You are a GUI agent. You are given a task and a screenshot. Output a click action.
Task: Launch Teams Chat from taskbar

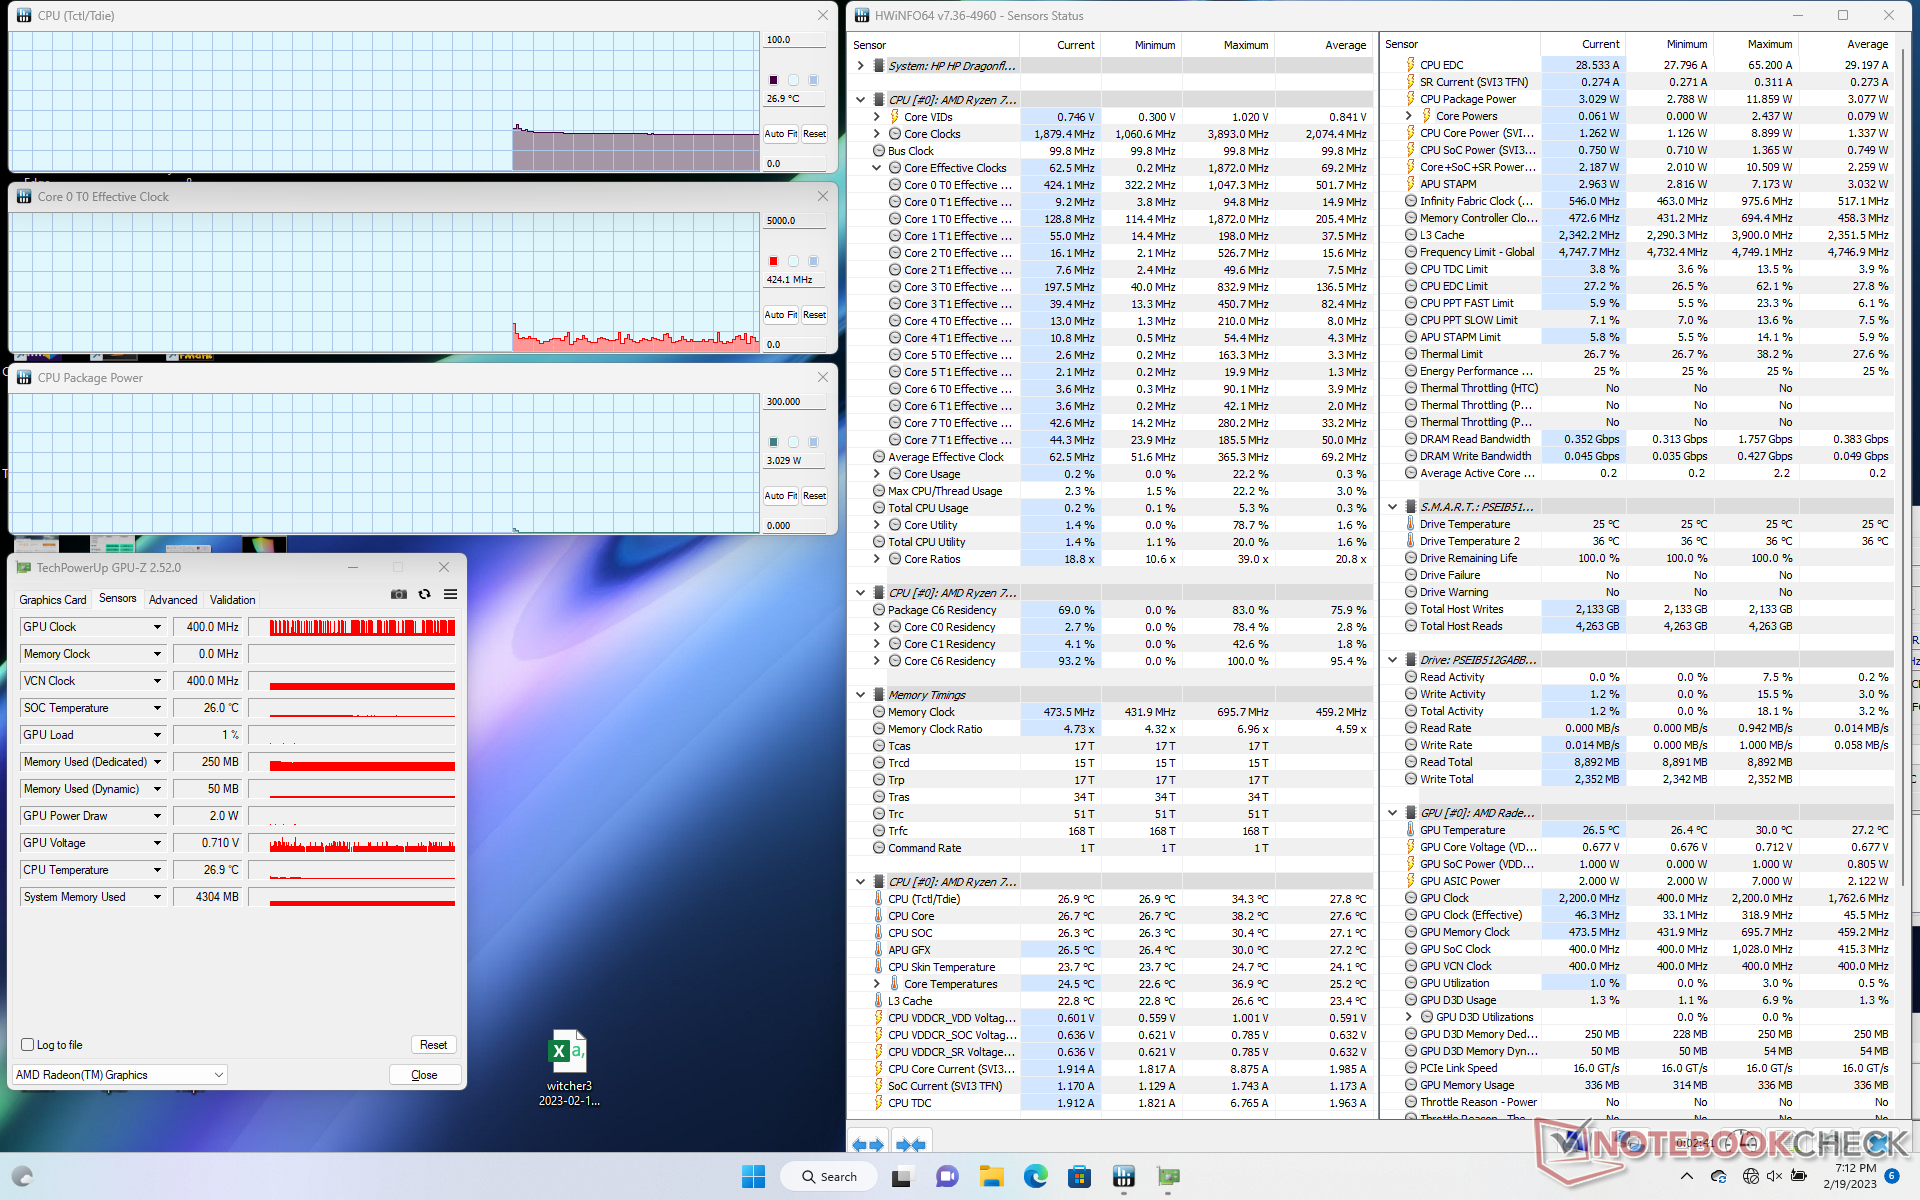pos(947,1176)
